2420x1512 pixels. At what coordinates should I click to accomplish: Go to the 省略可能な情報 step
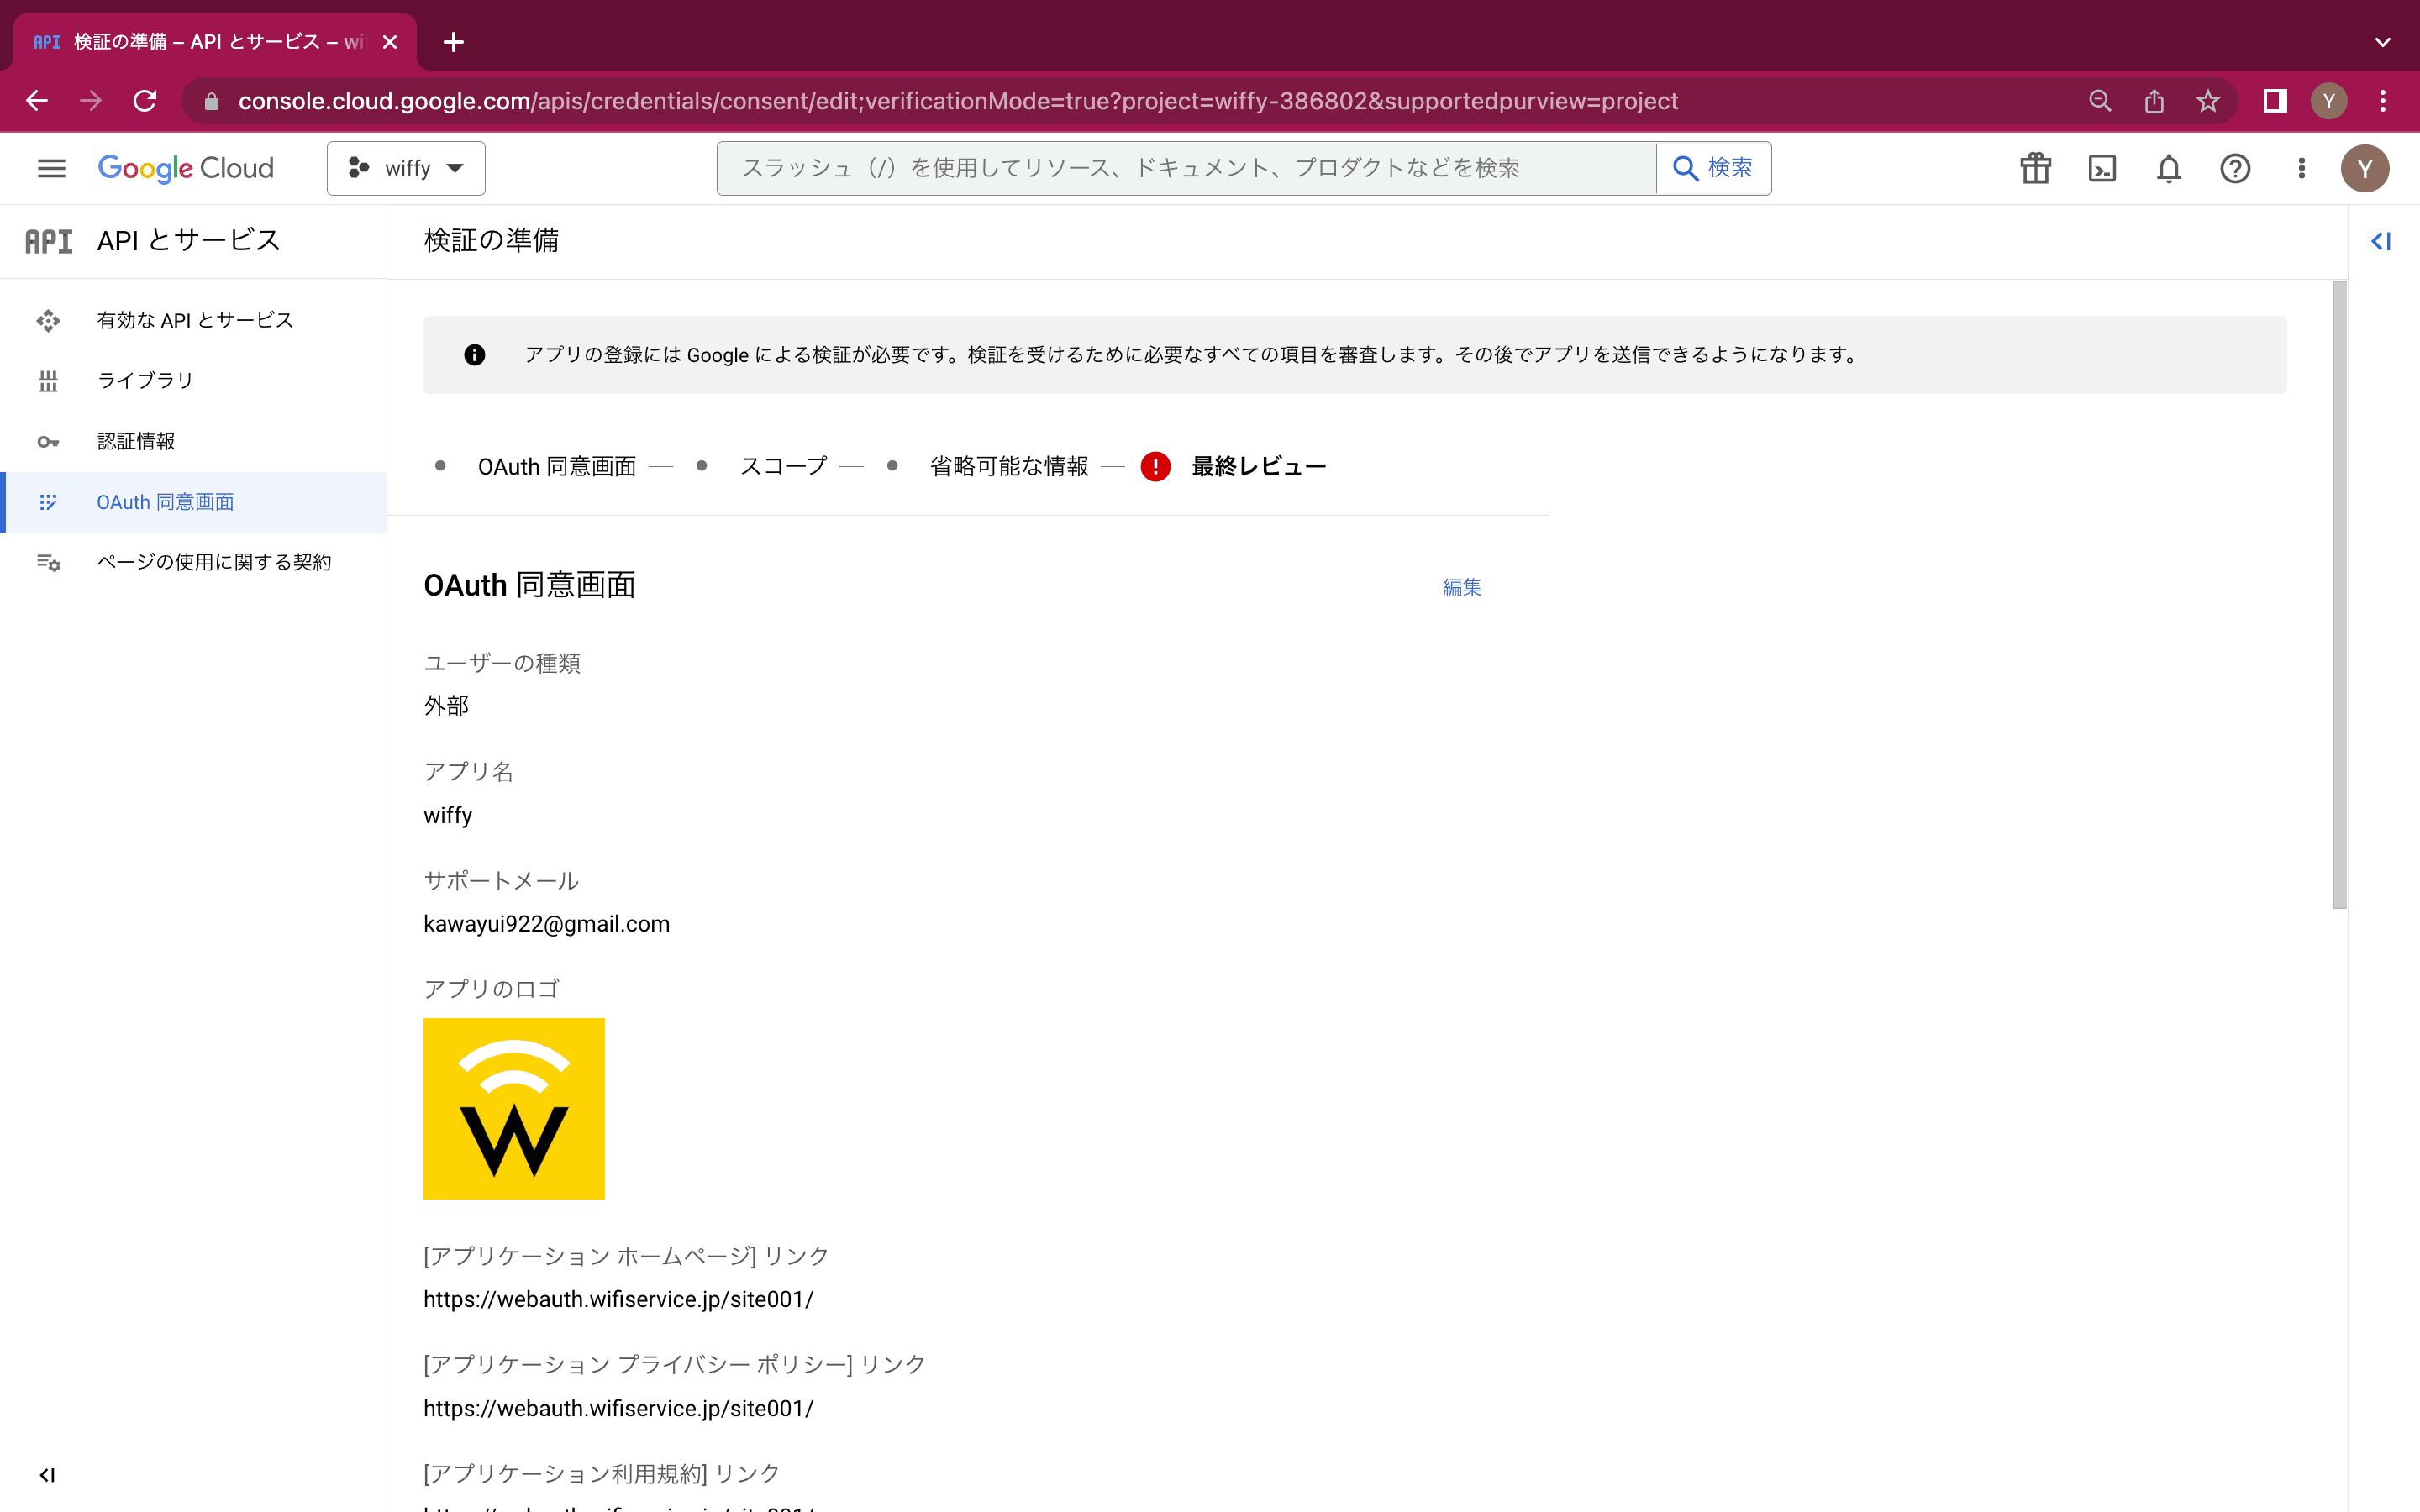[x=1009, y=467]
